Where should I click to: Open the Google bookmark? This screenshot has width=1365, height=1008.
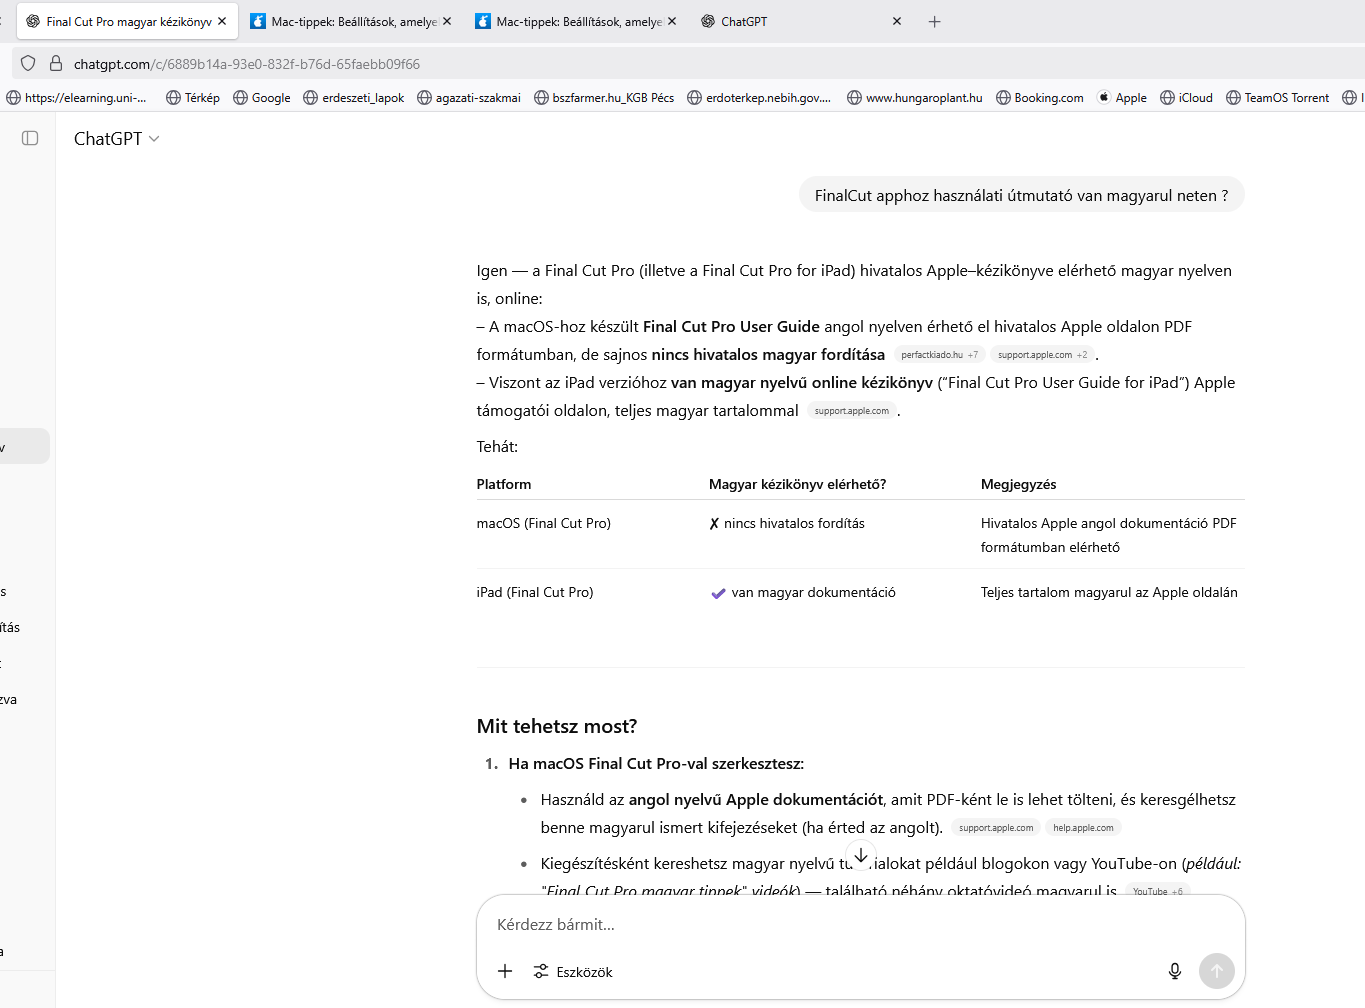(x=262, y=98)
